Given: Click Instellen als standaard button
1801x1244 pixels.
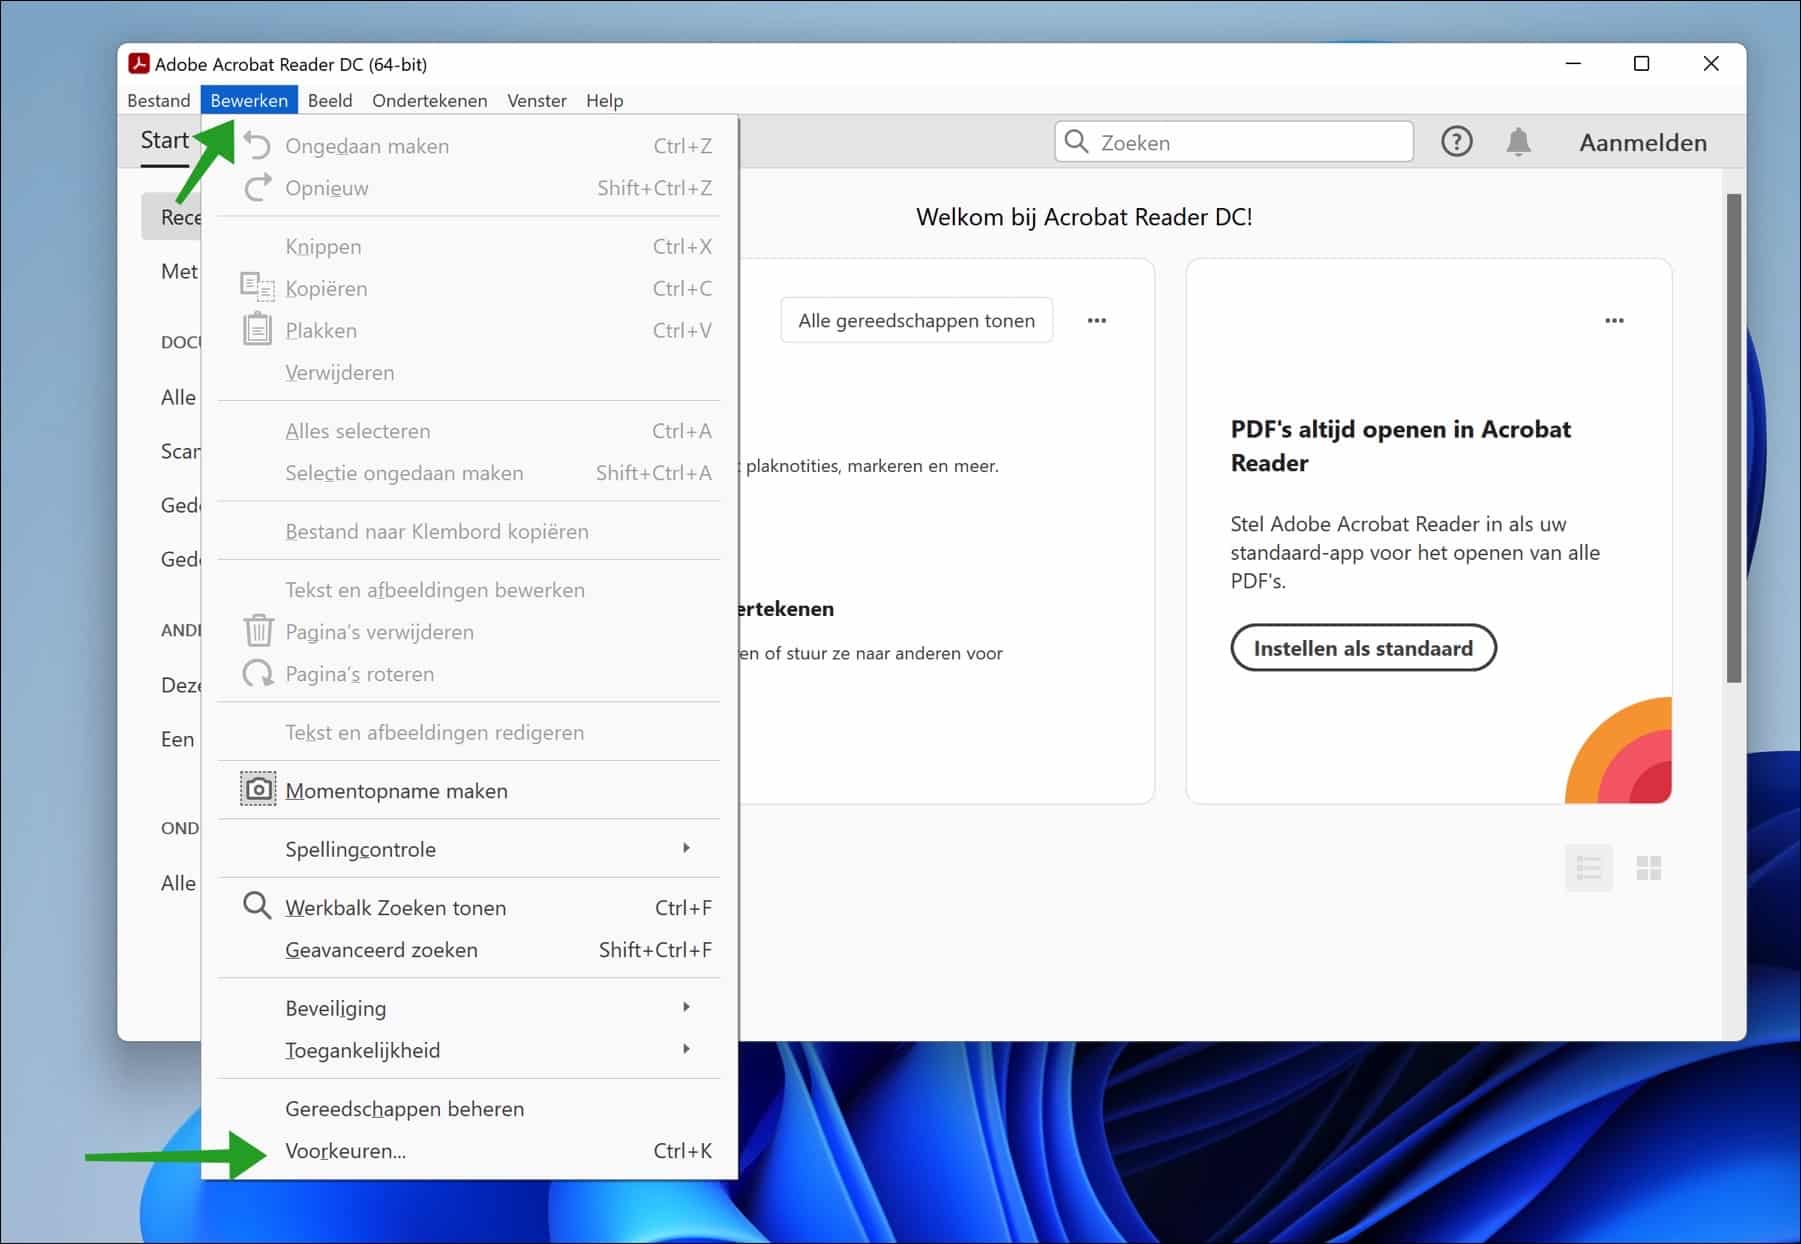Looking at the screenshot, I should [x=1363, y=648].
